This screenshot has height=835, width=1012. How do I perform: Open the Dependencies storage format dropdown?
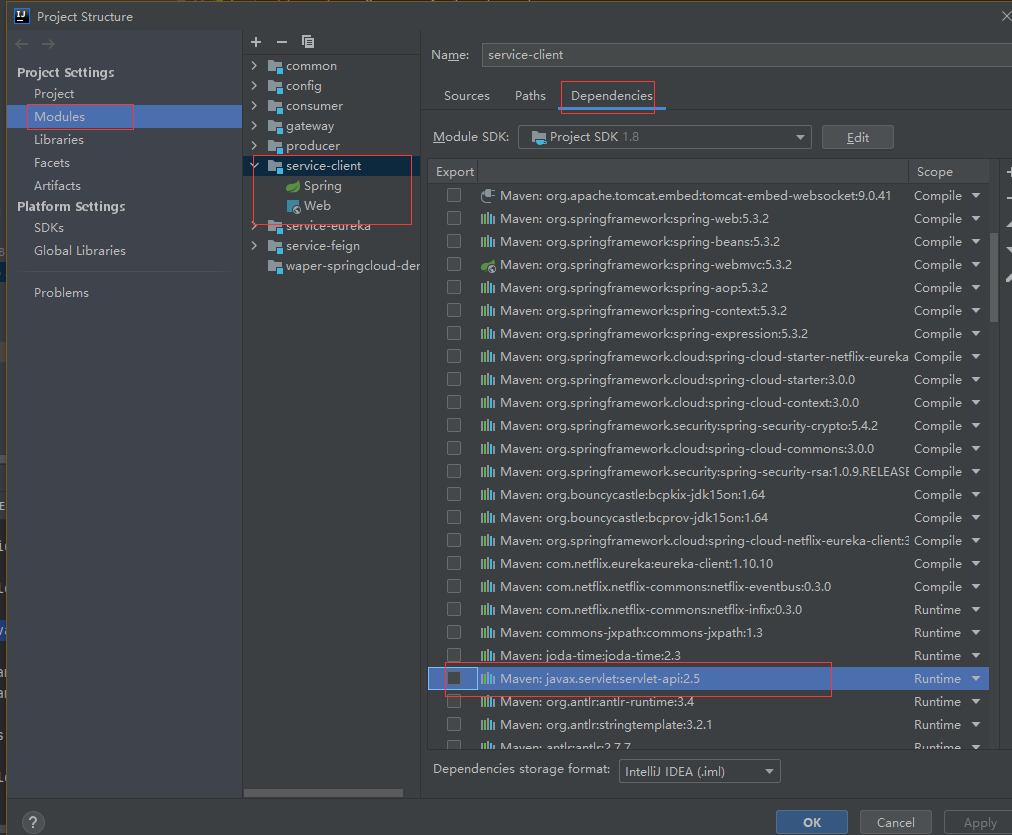click(x=699, y=772)
